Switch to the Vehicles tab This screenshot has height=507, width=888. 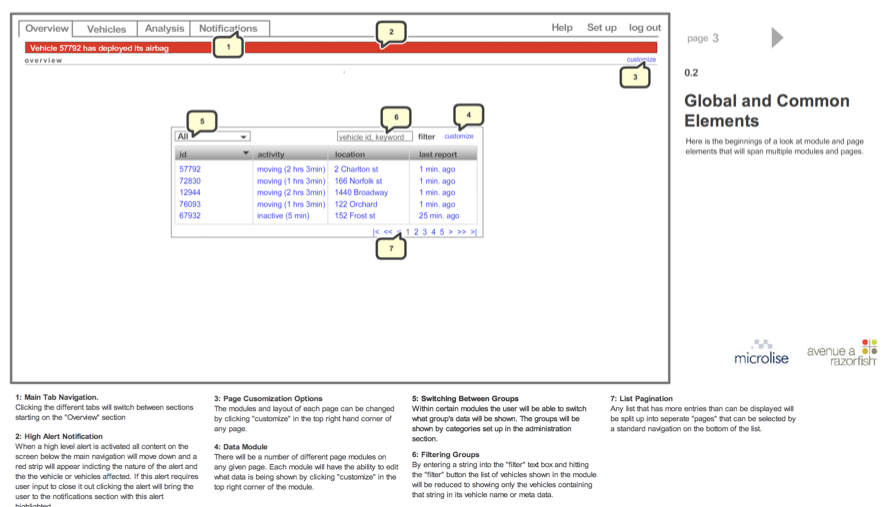point(106,29)
